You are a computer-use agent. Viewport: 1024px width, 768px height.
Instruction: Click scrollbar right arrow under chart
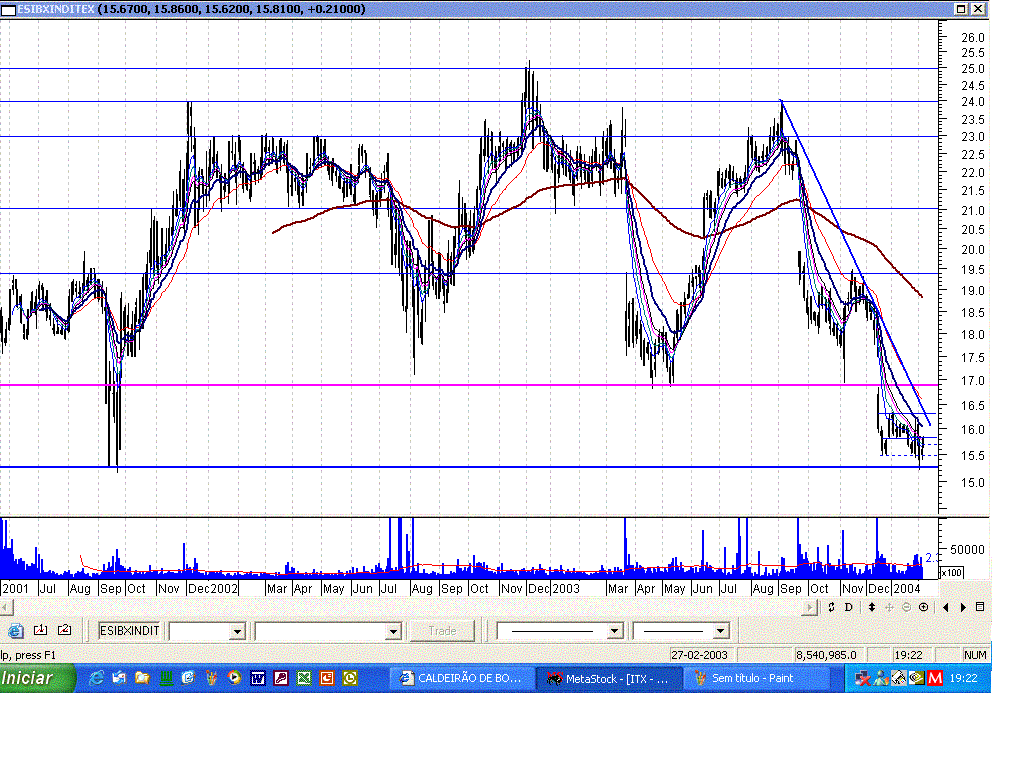pos(810,607)
